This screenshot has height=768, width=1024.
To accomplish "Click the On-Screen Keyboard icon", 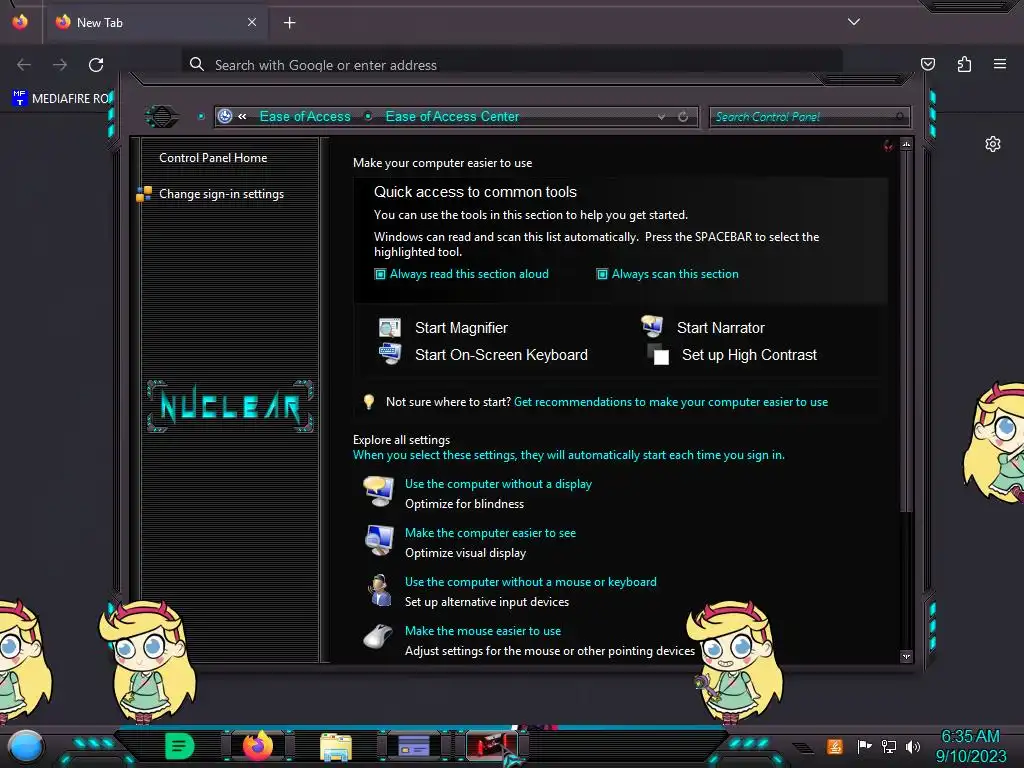I will click(390, 353).
